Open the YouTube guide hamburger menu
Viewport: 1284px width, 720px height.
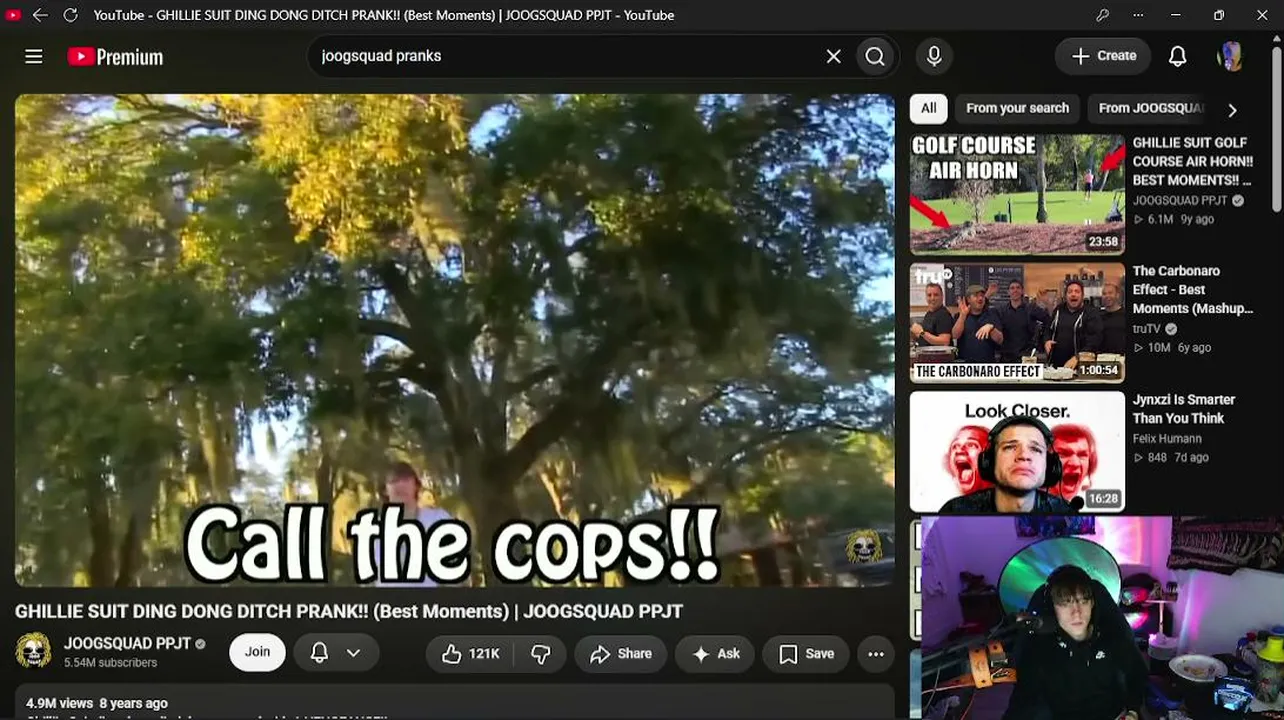(x=34, y=57)
